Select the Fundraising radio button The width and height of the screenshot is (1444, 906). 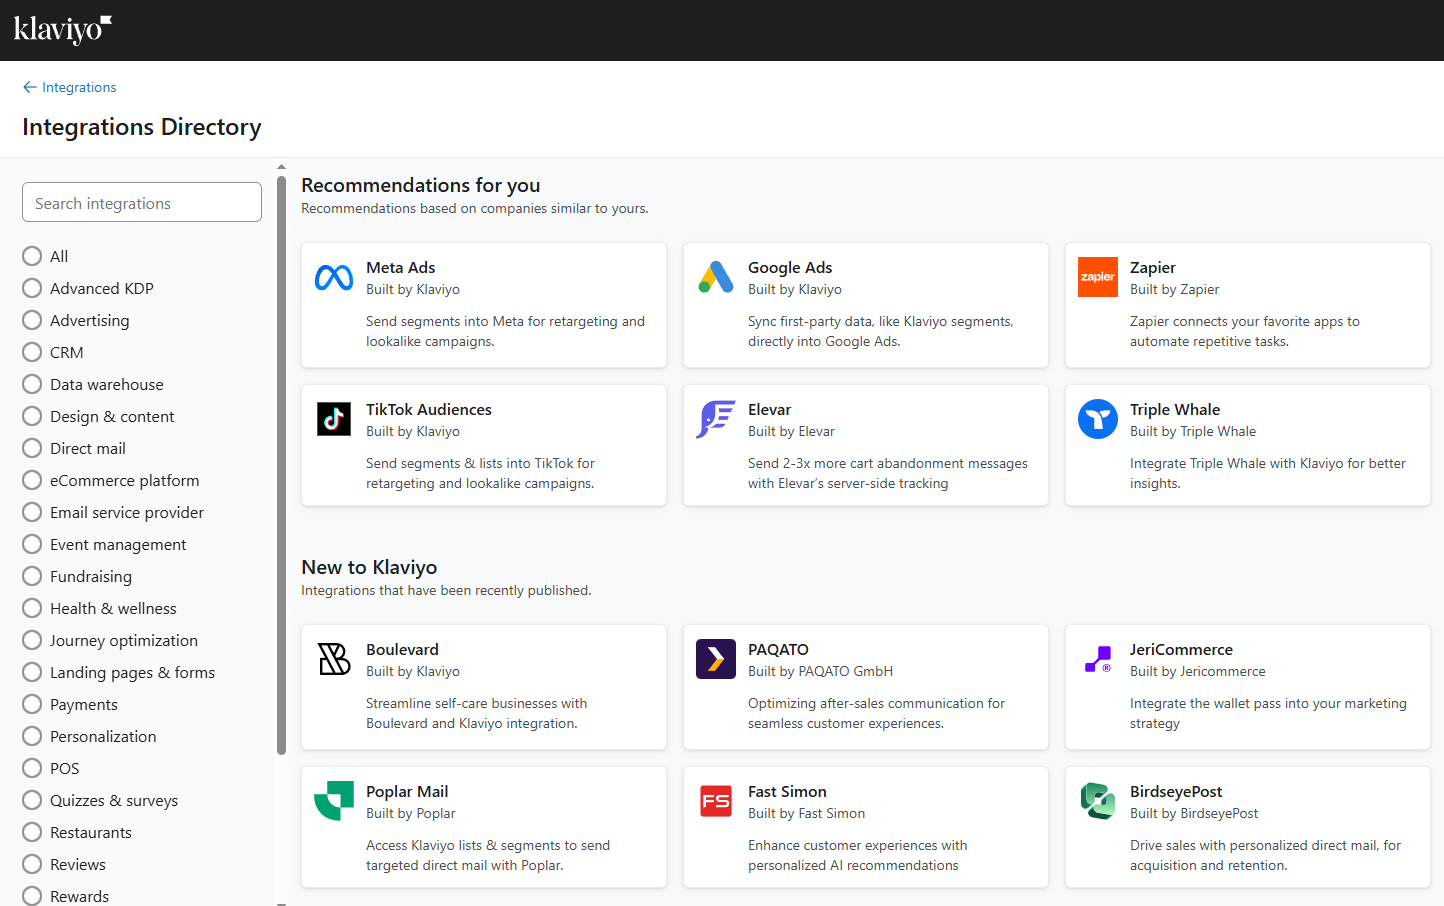(32, 576)
